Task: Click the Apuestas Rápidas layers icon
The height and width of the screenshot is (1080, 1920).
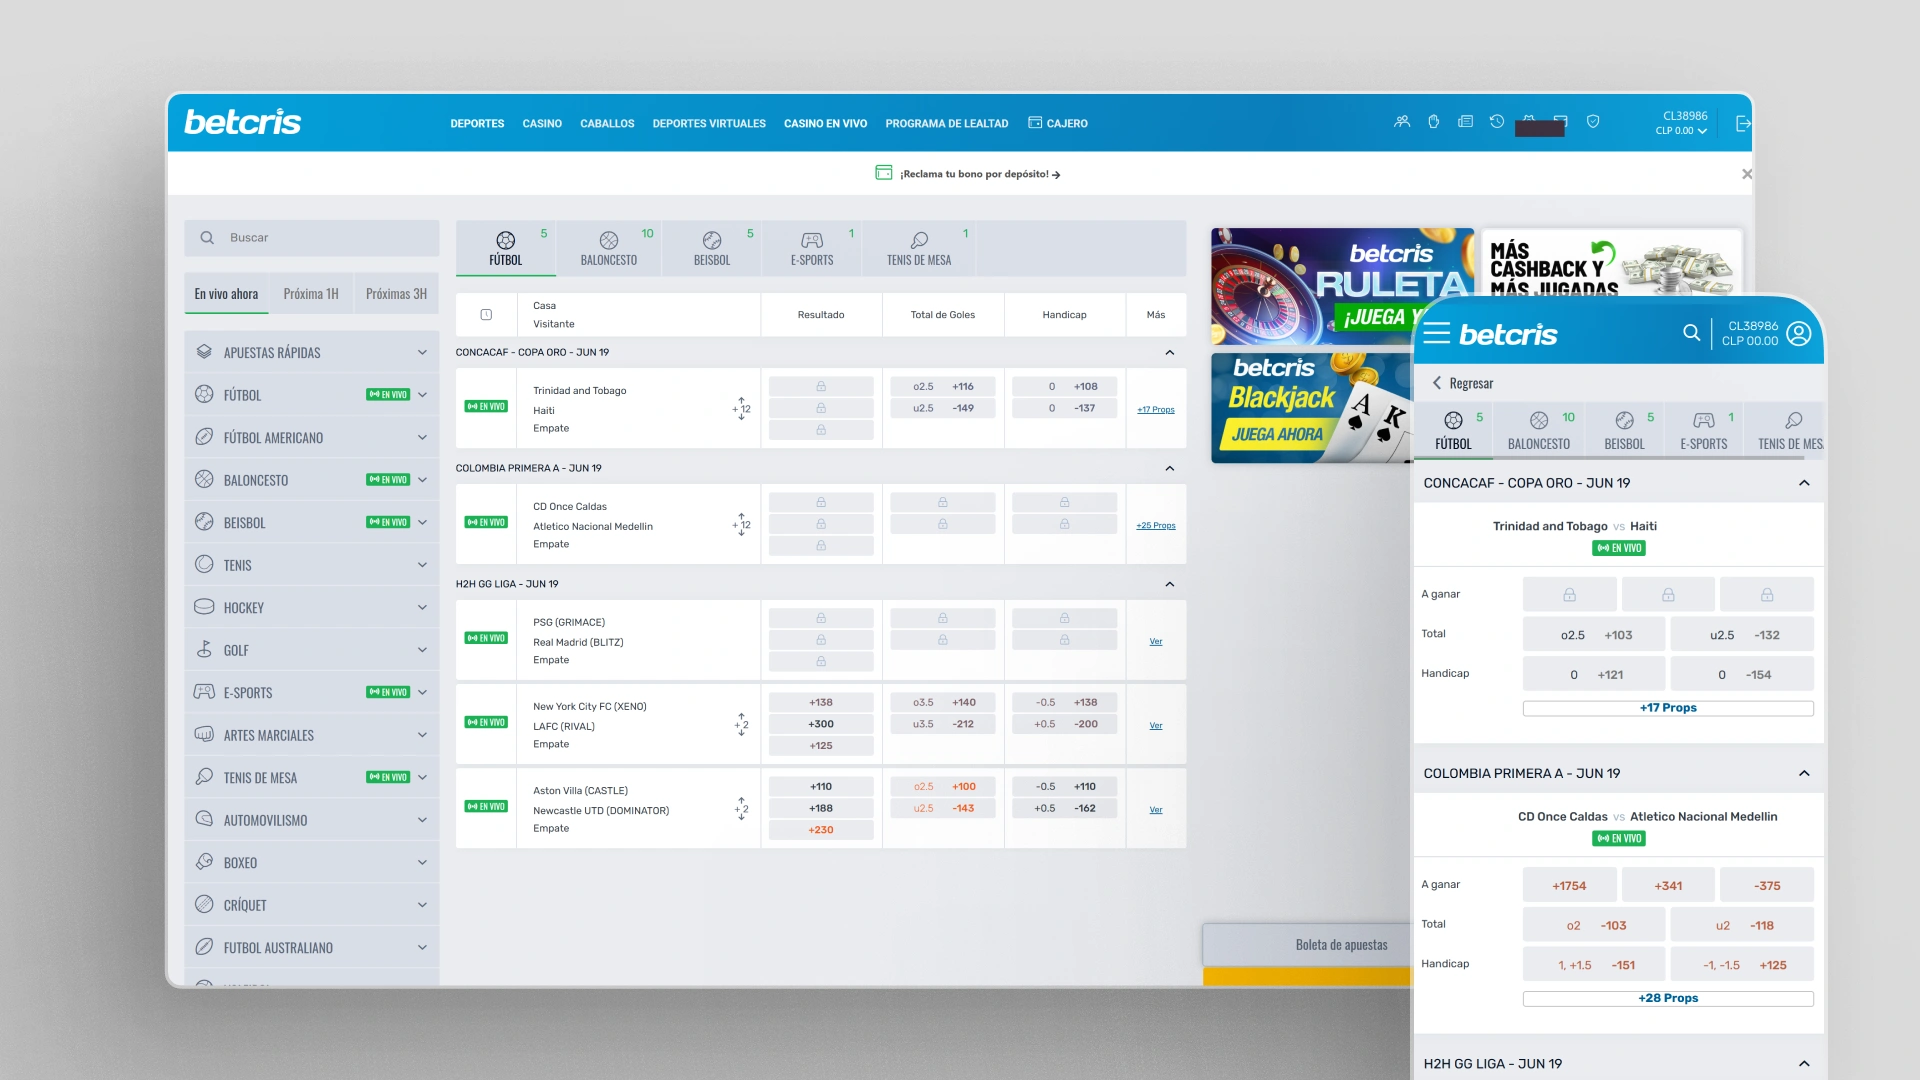Action: (x=204, y=352)
